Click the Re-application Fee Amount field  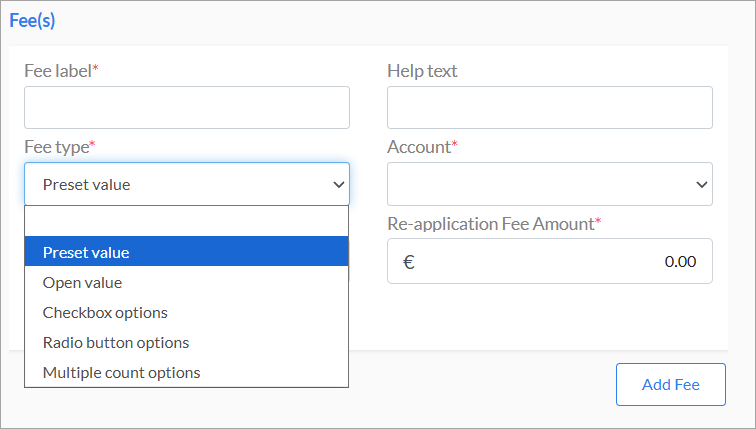(x=550, y=261)
